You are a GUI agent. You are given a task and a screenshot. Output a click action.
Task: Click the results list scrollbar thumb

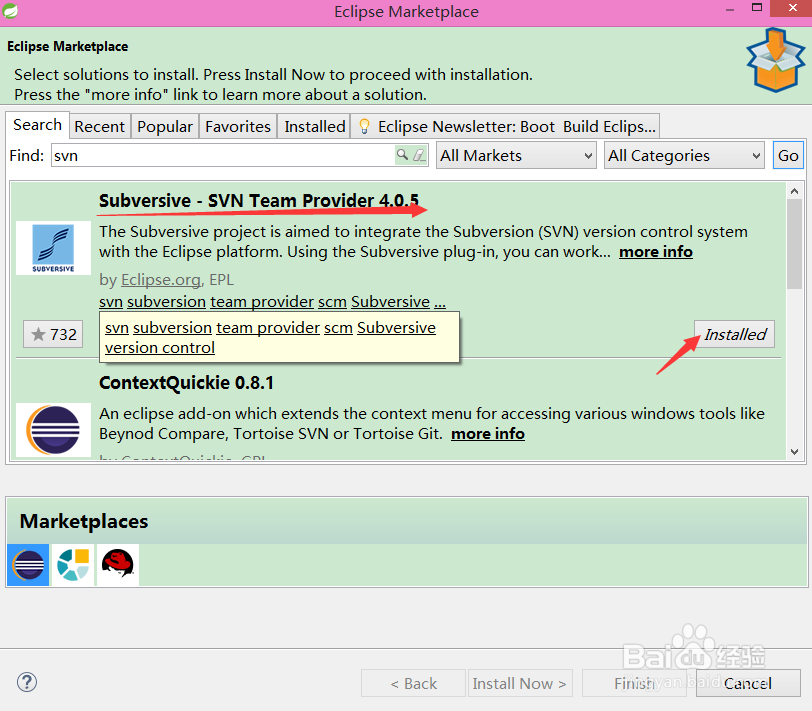point(794,244)
